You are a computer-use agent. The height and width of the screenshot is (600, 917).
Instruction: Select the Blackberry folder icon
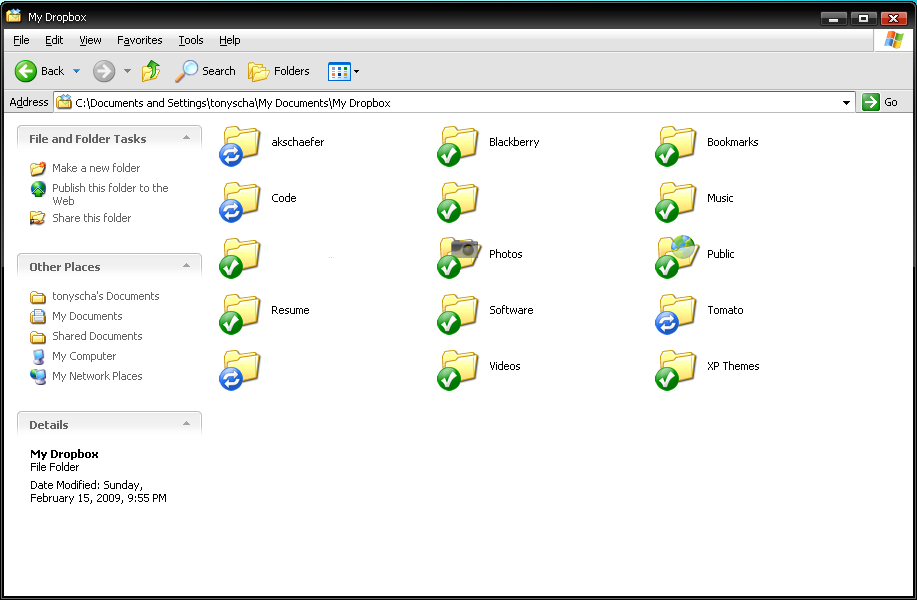[459, 143]
